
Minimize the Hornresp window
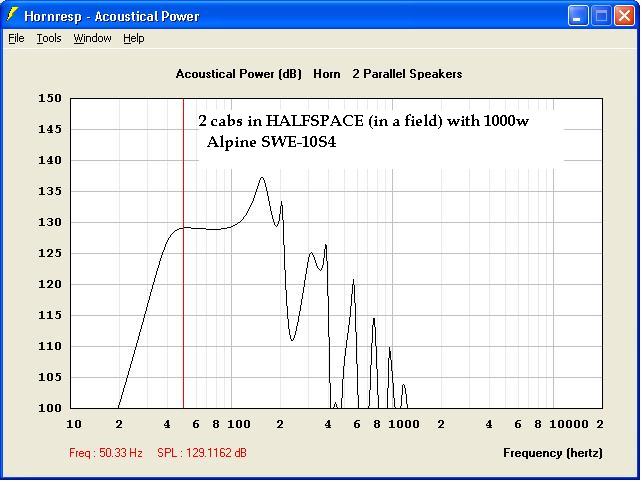pyautogui.click(x=578, y=16)
